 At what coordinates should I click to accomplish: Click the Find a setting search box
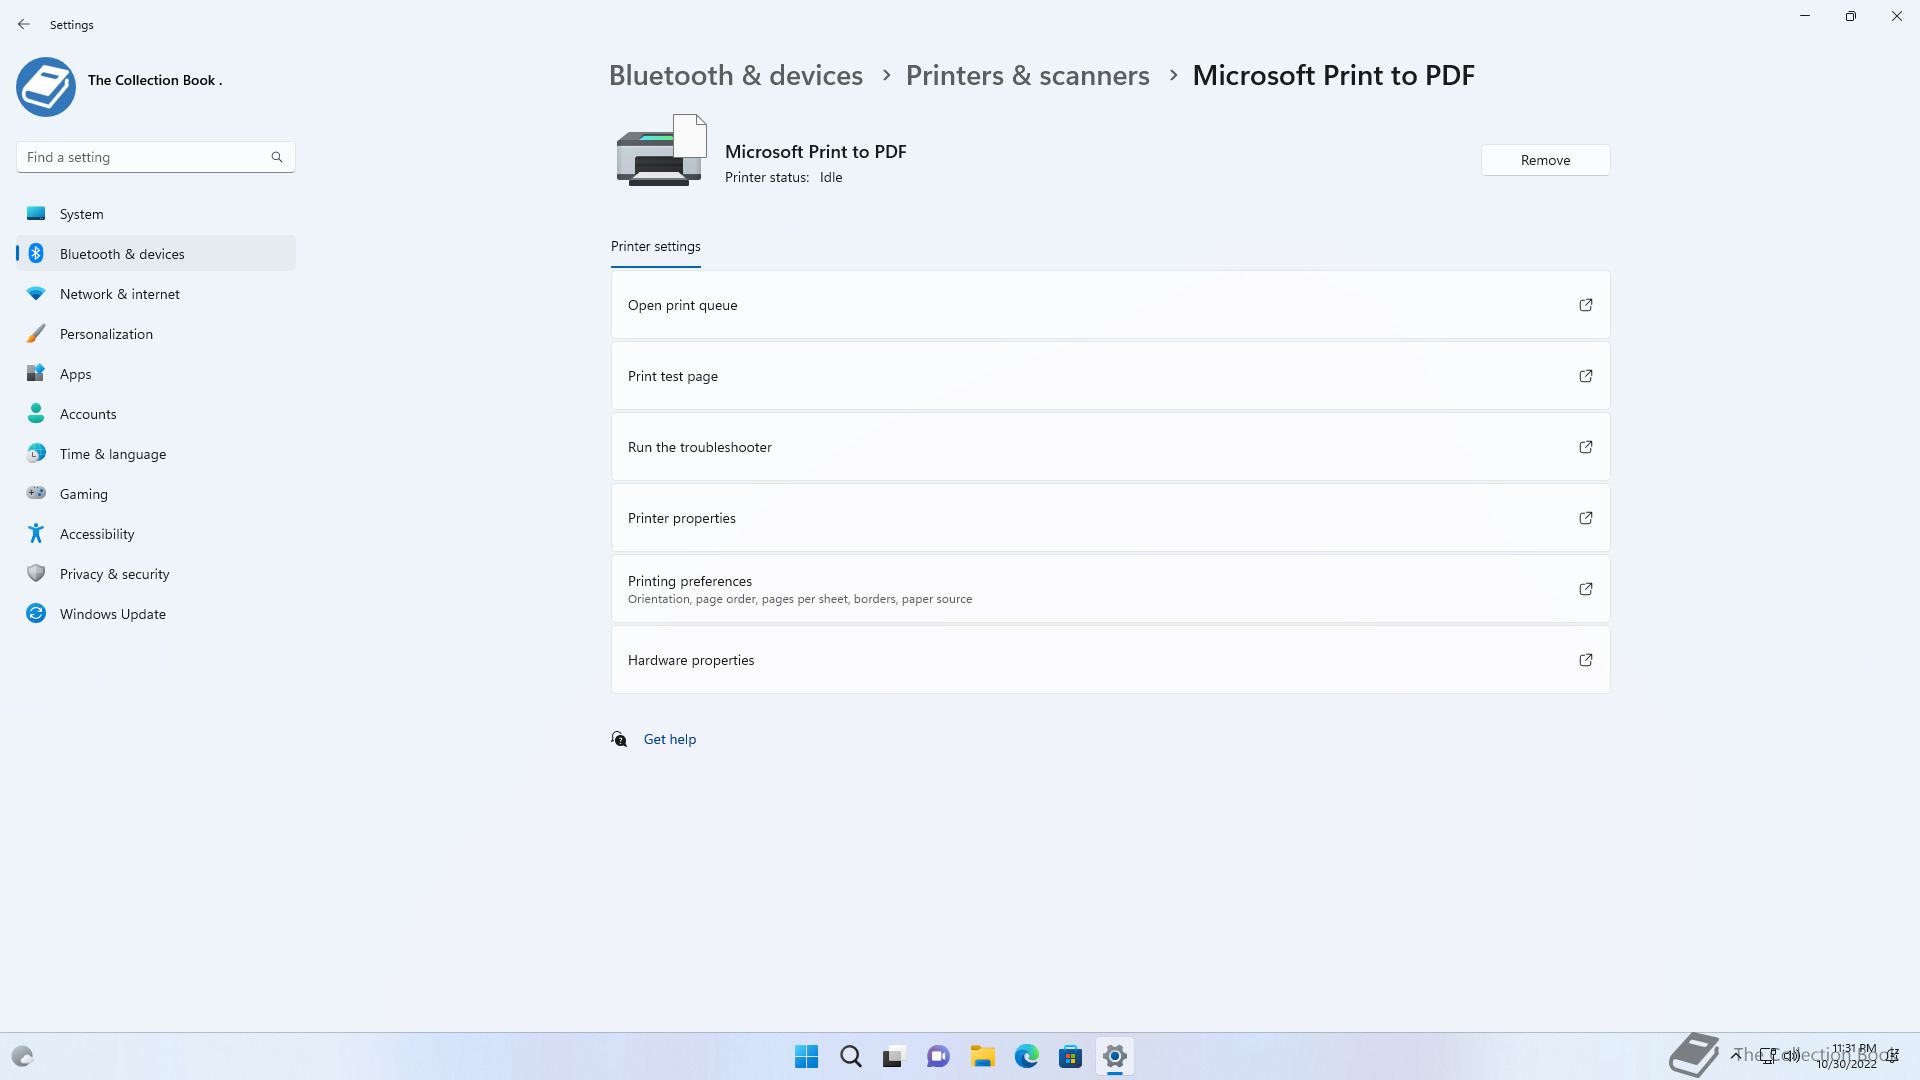[x=145, y=157]
